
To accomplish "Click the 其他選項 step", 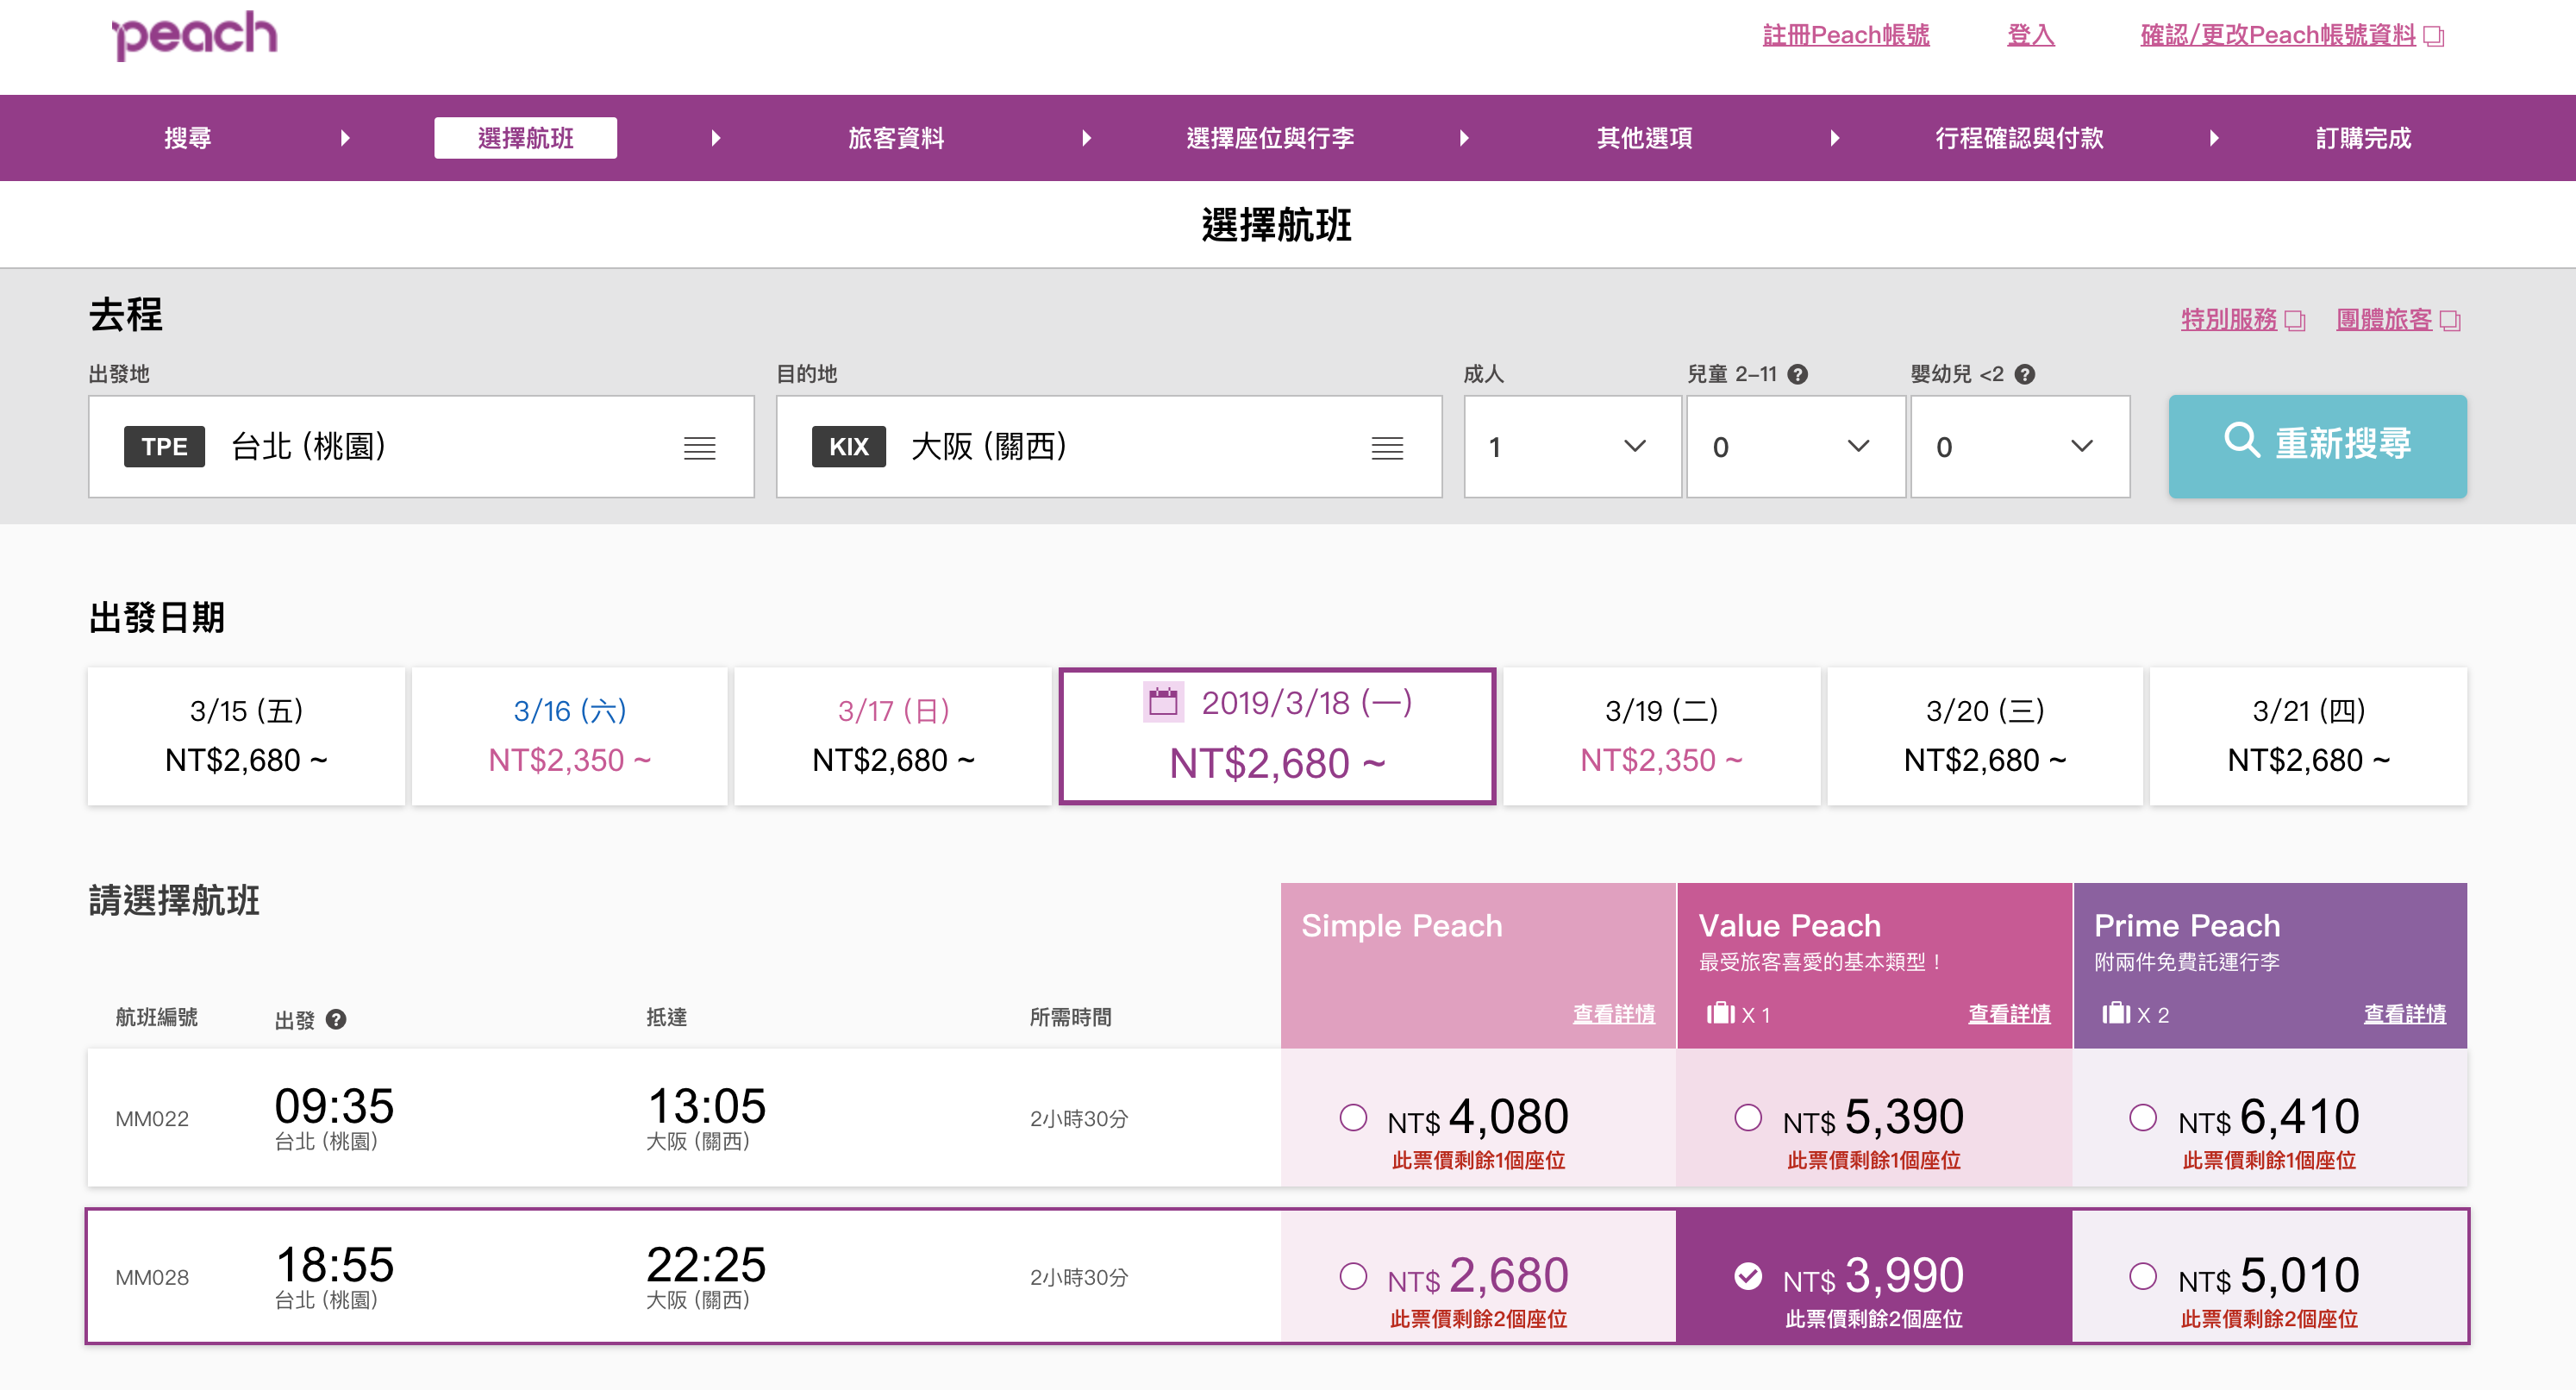I will (x=1644, y=138).
